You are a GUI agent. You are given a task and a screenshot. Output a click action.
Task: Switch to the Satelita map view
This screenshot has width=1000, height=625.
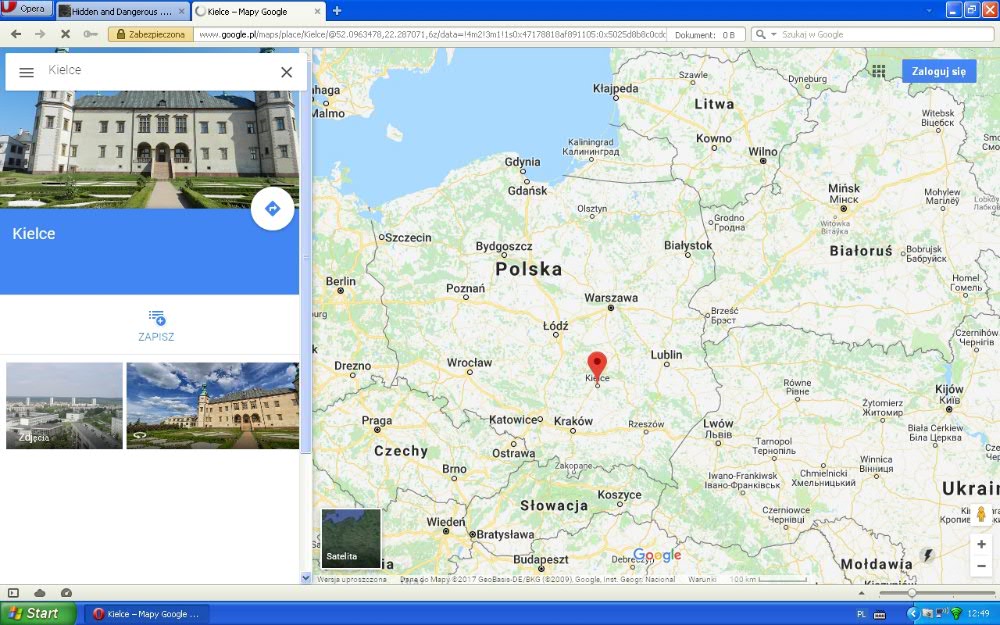[351, 538]
